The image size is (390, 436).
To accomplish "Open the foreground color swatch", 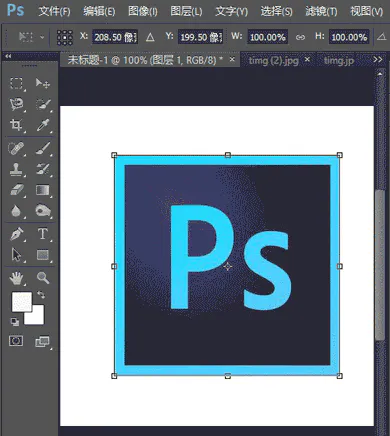I will tap(22, 302).
